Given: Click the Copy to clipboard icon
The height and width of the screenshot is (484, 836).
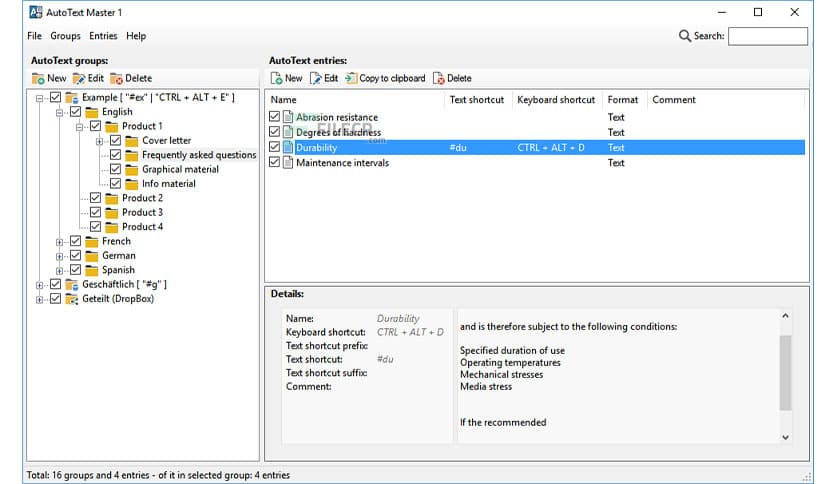Looking at the screenshot, I should [351, 78].
